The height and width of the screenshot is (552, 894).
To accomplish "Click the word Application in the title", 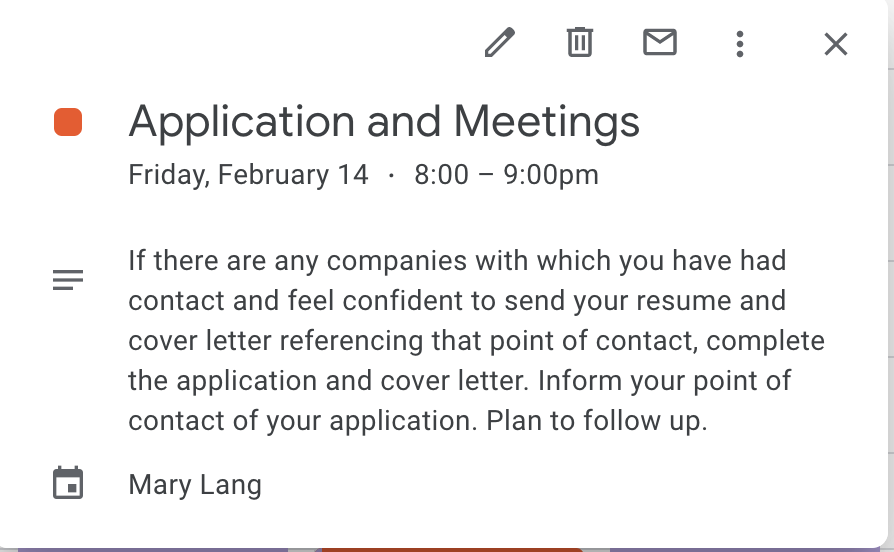I will pos(242,123).
